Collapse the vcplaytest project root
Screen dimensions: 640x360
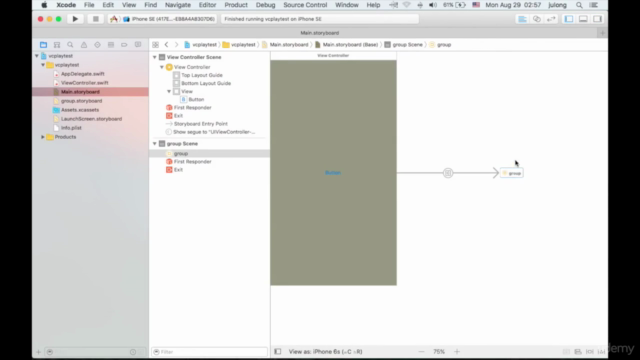point(37,56)
